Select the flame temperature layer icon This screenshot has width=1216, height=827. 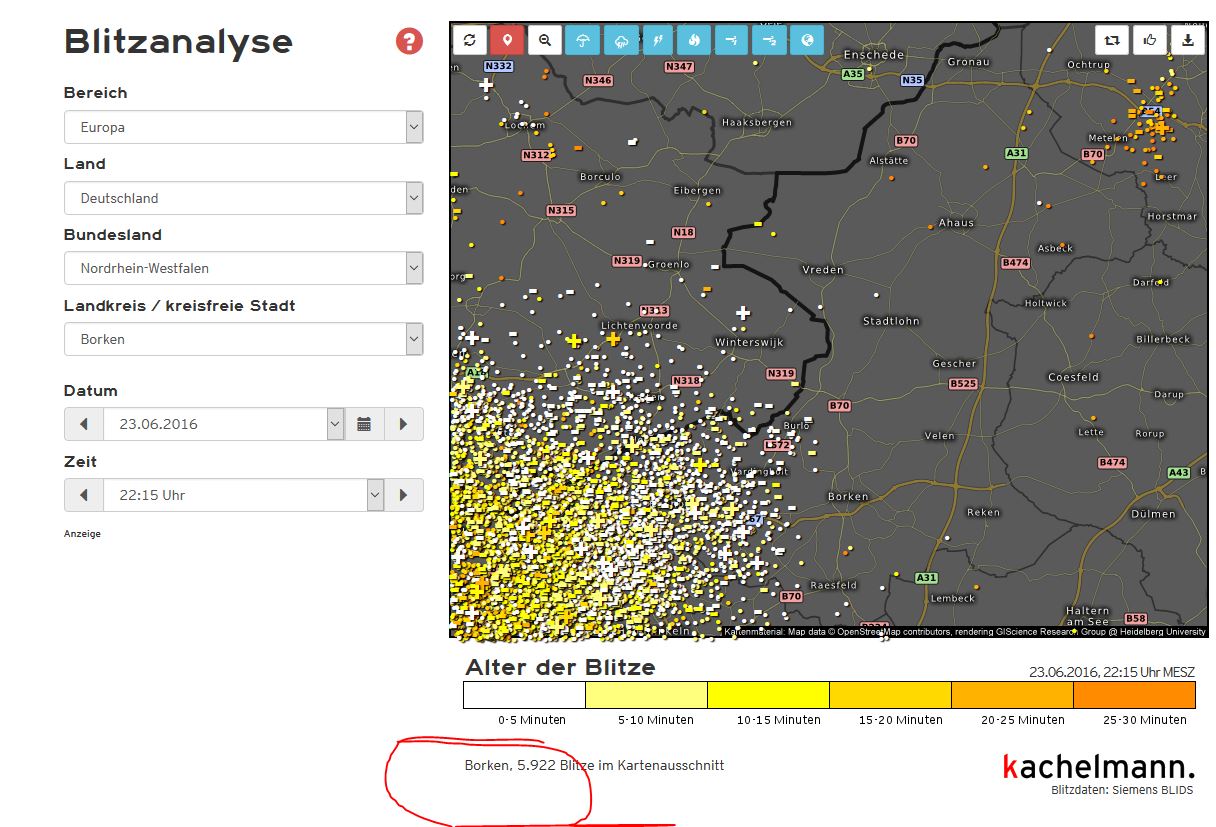(x=694, y=40)
